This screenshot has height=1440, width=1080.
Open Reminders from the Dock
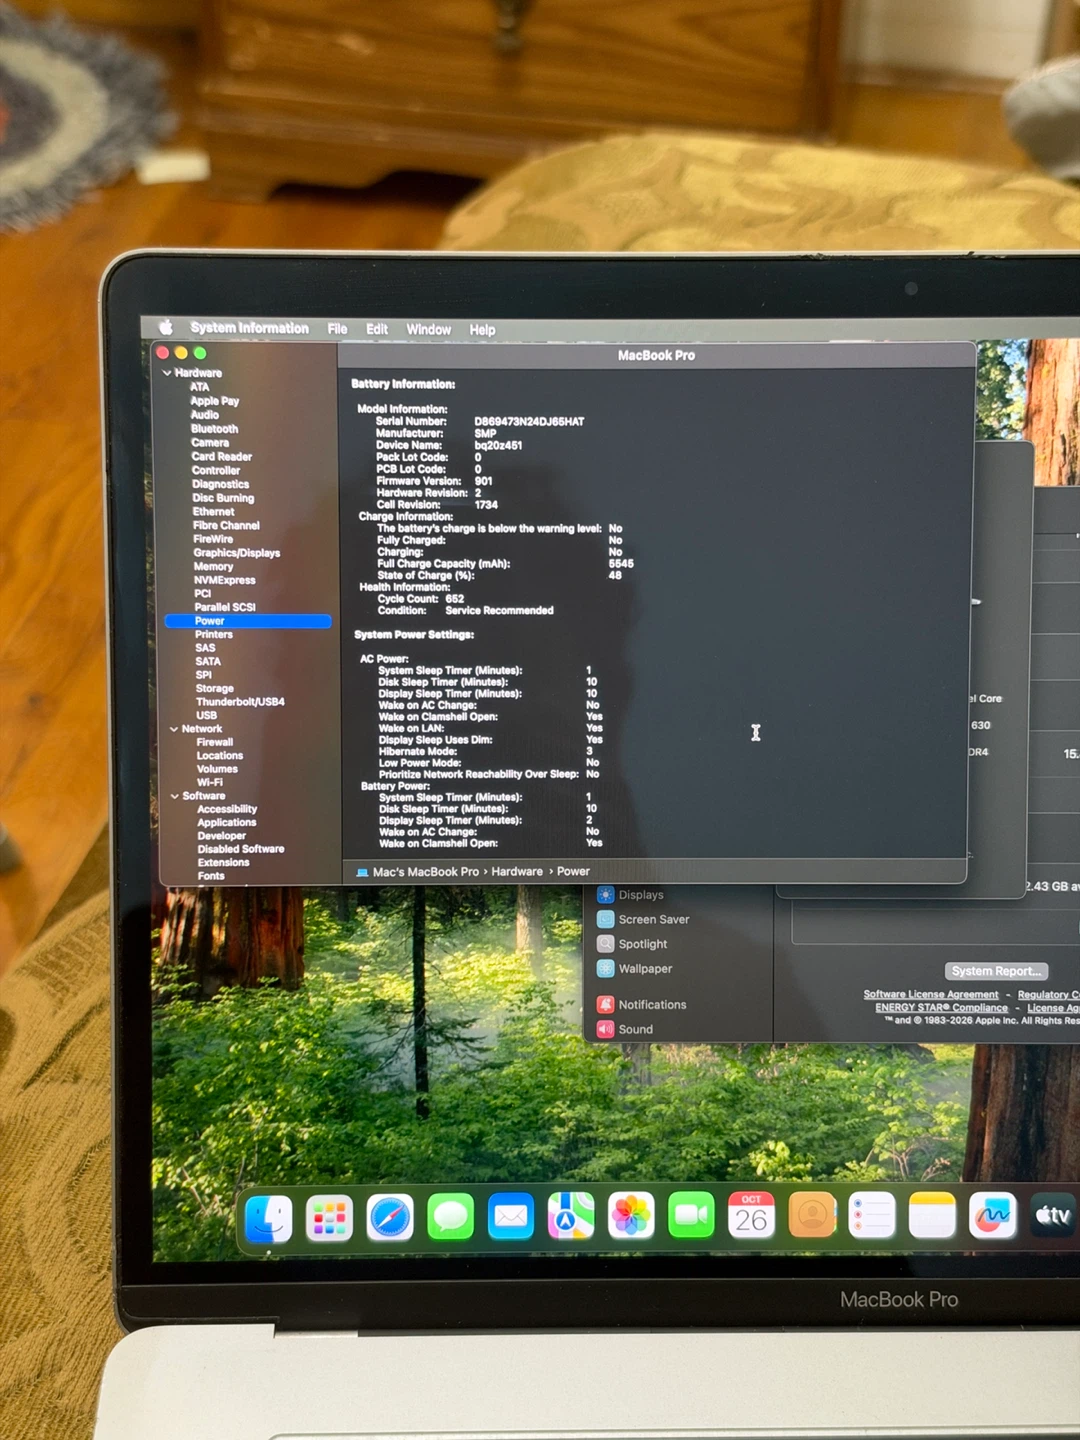click(x=872, y=1215)
